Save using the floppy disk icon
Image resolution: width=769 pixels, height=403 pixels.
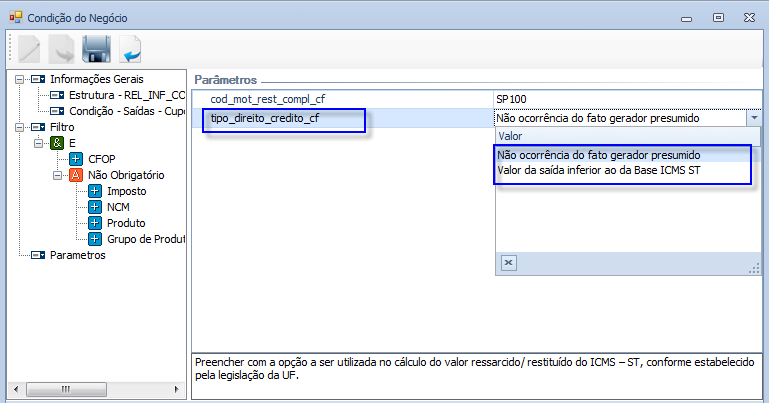[x=96, y=49]
